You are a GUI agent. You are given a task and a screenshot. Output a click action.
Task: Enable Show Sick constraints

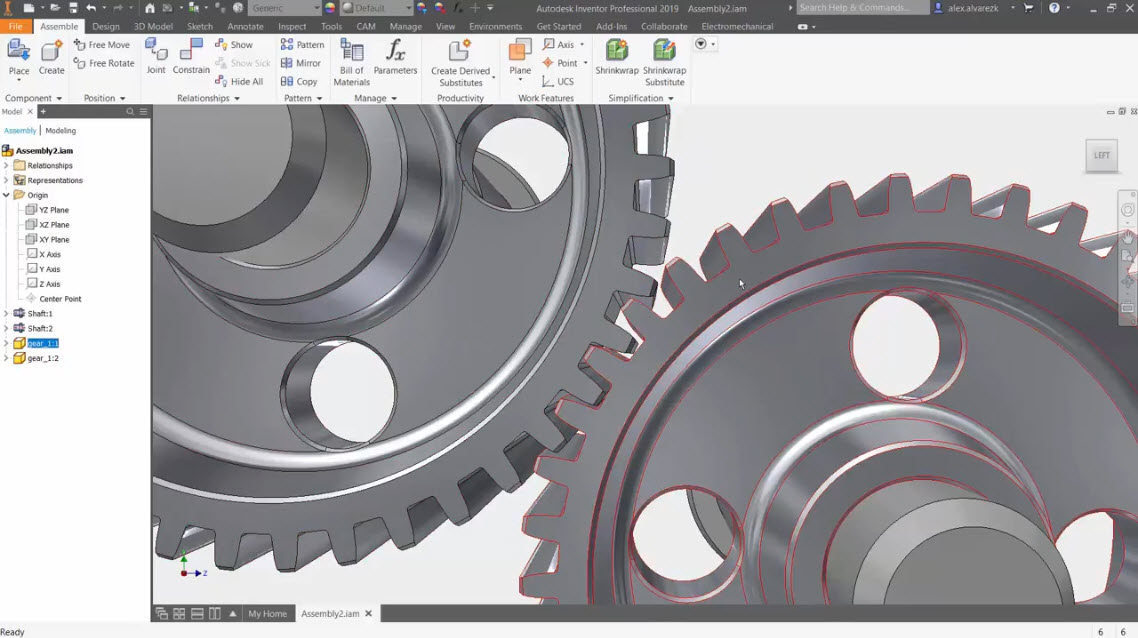coord(243,63)
